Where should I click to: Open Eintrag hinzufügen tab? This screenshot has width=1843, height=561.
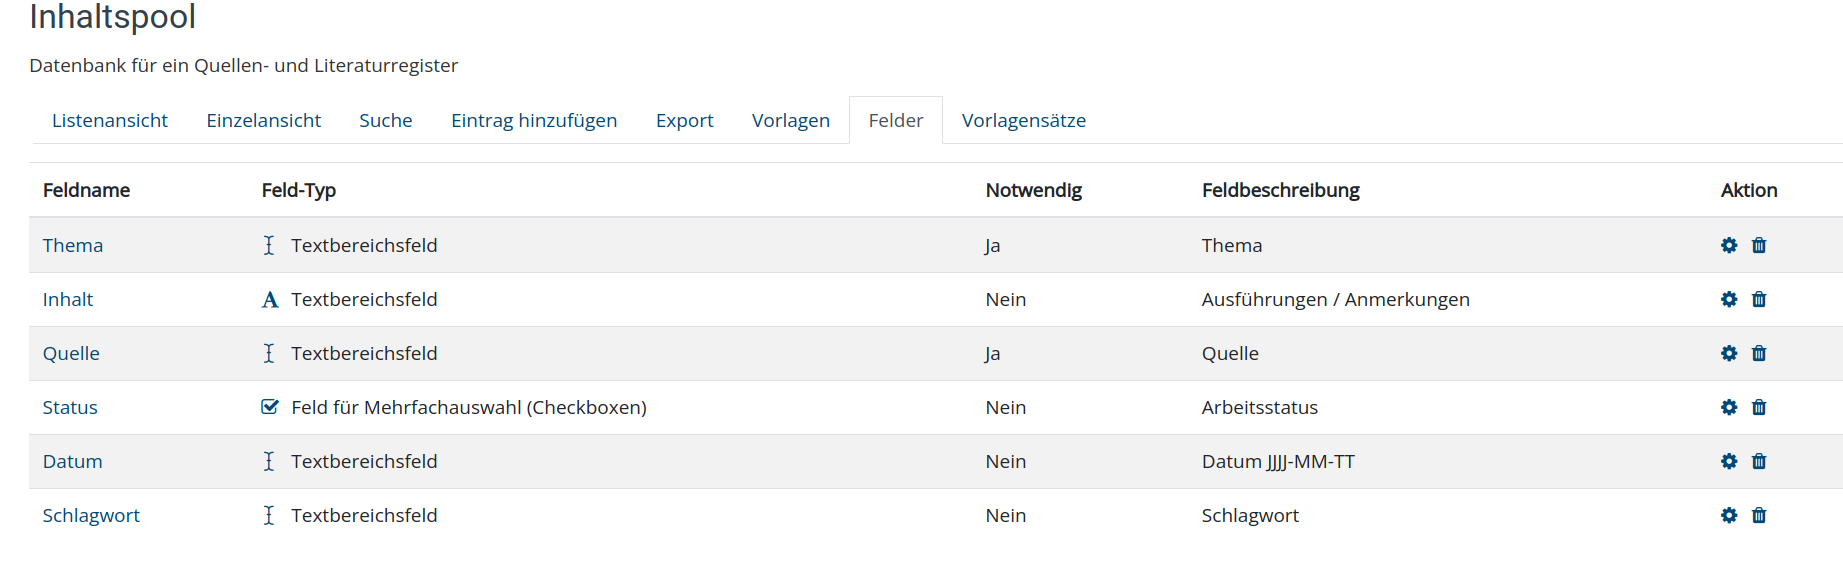click(534, 120)
